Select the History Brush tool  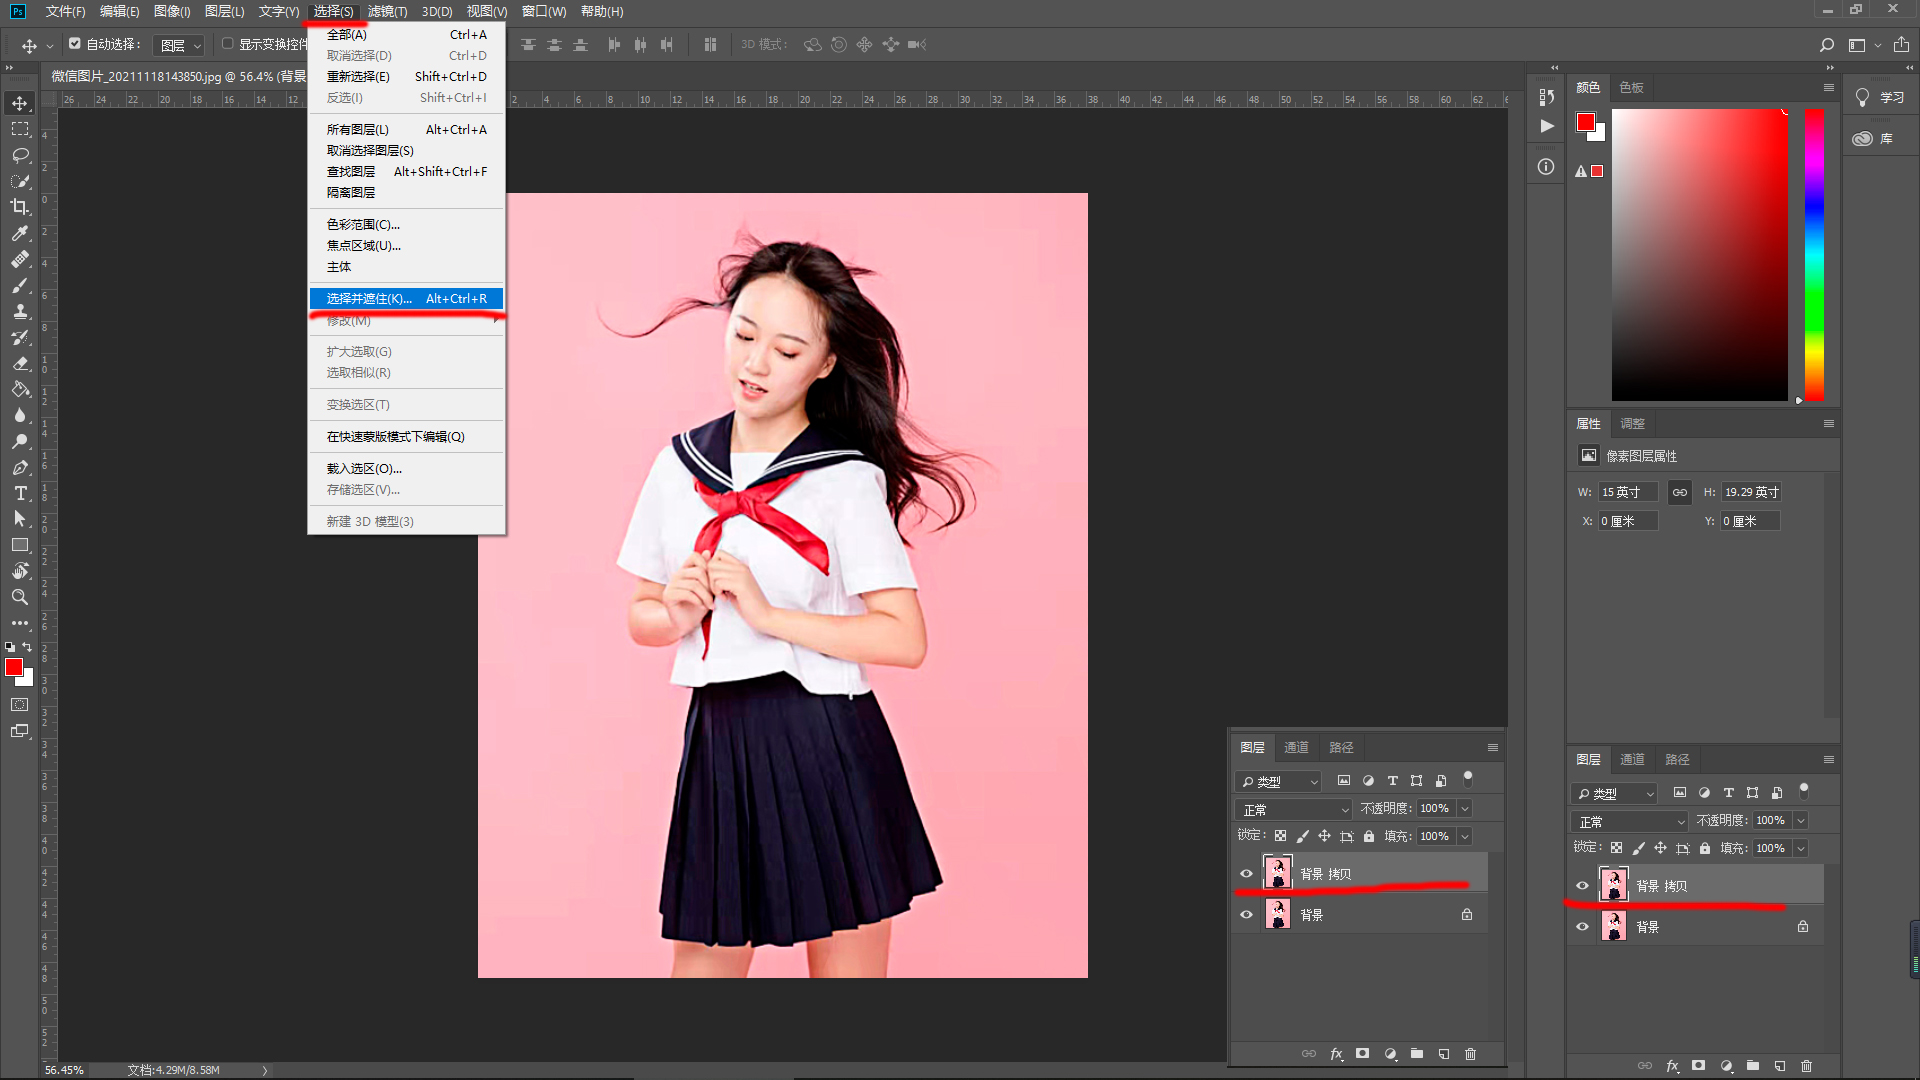pyautogui.click(x=20, y=337)
